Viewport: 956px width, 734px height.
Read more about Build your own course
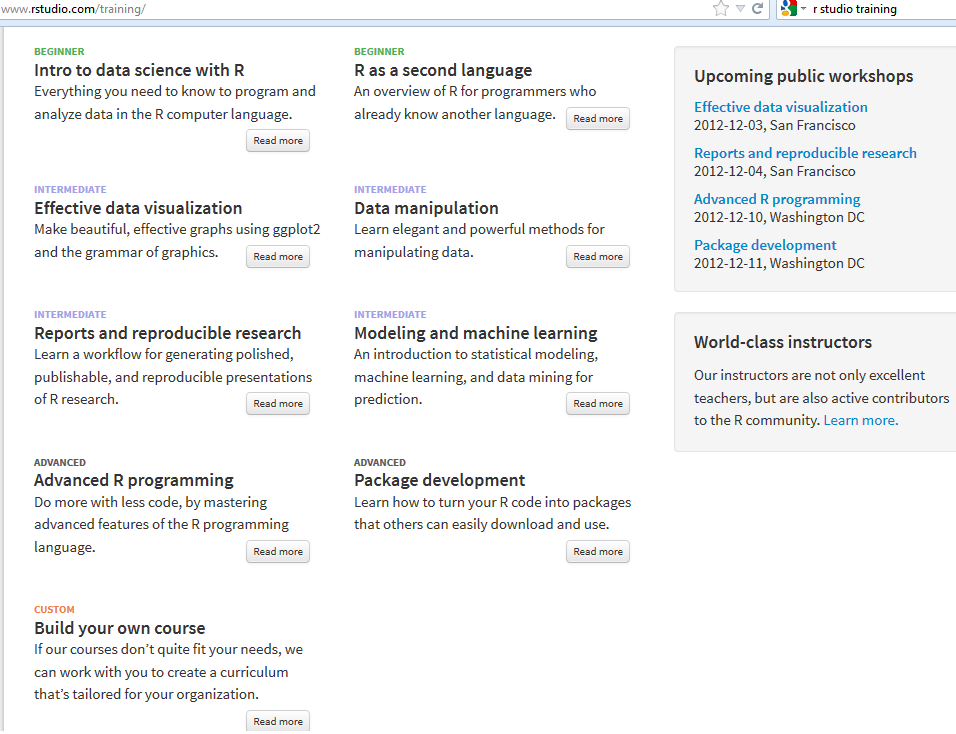click(278, 722)
